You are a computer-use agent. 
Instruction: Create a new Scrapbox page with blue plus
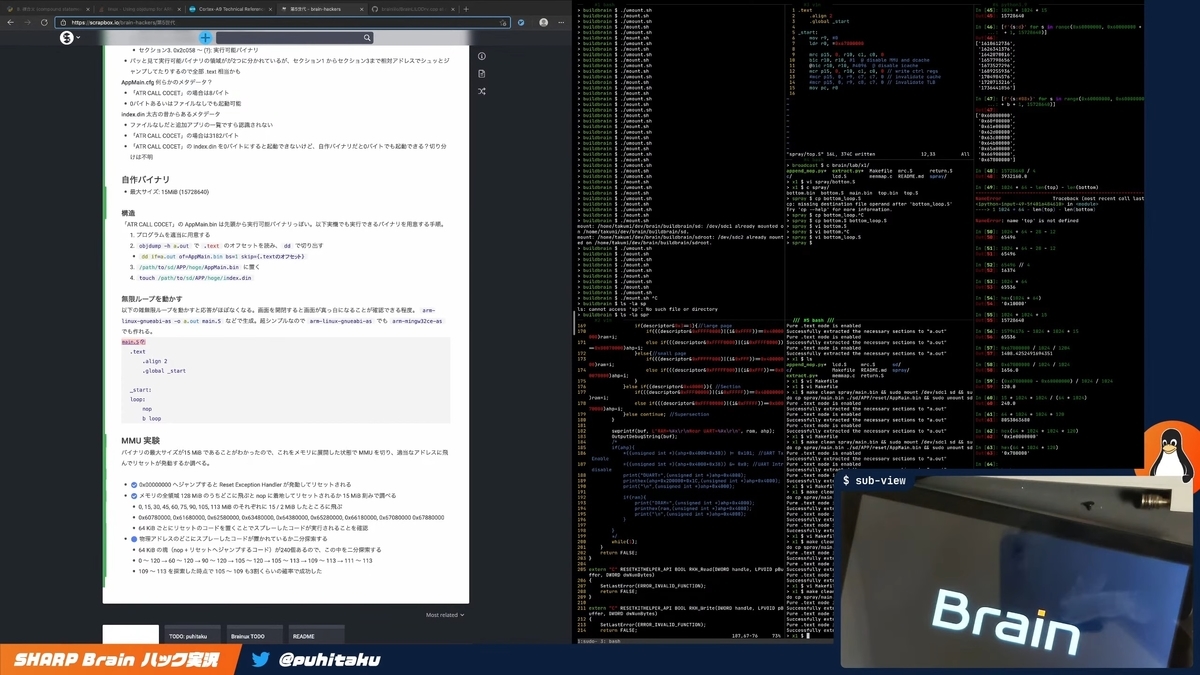point(205,37)
